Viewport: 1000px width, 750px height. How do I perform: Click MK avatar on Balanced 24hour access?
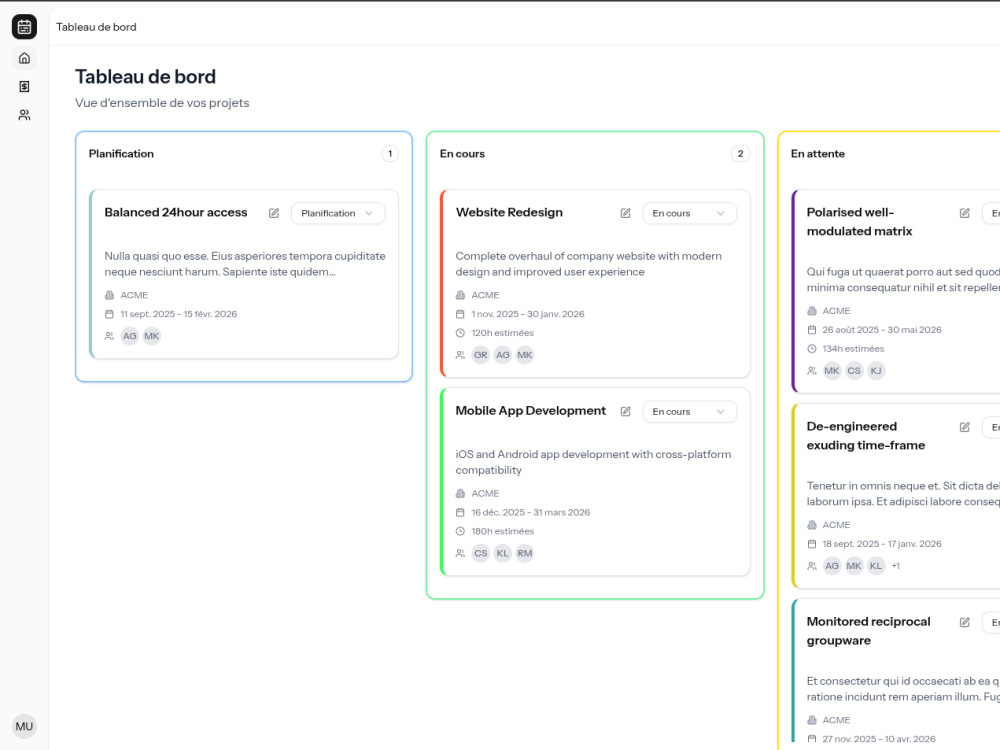coord(152,336)
